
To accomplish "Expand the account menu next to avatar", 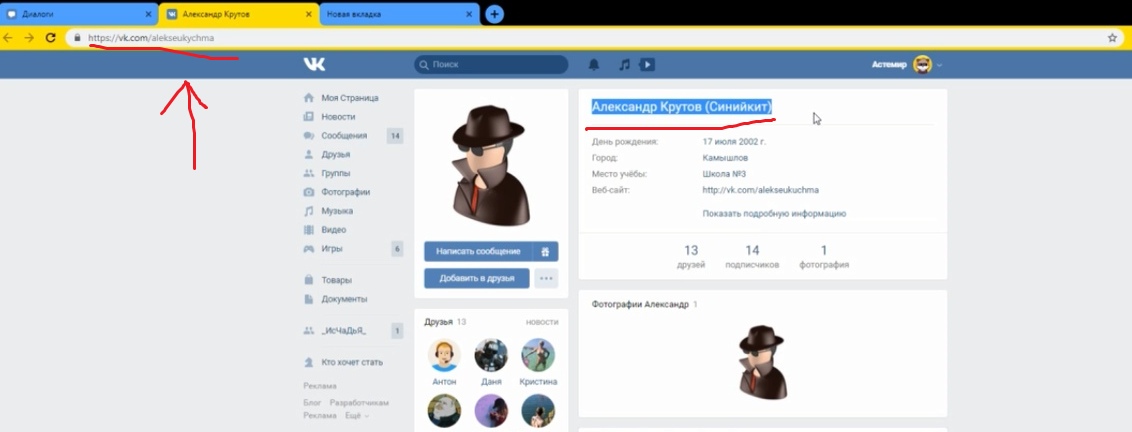I will click(x=940, y=65).
